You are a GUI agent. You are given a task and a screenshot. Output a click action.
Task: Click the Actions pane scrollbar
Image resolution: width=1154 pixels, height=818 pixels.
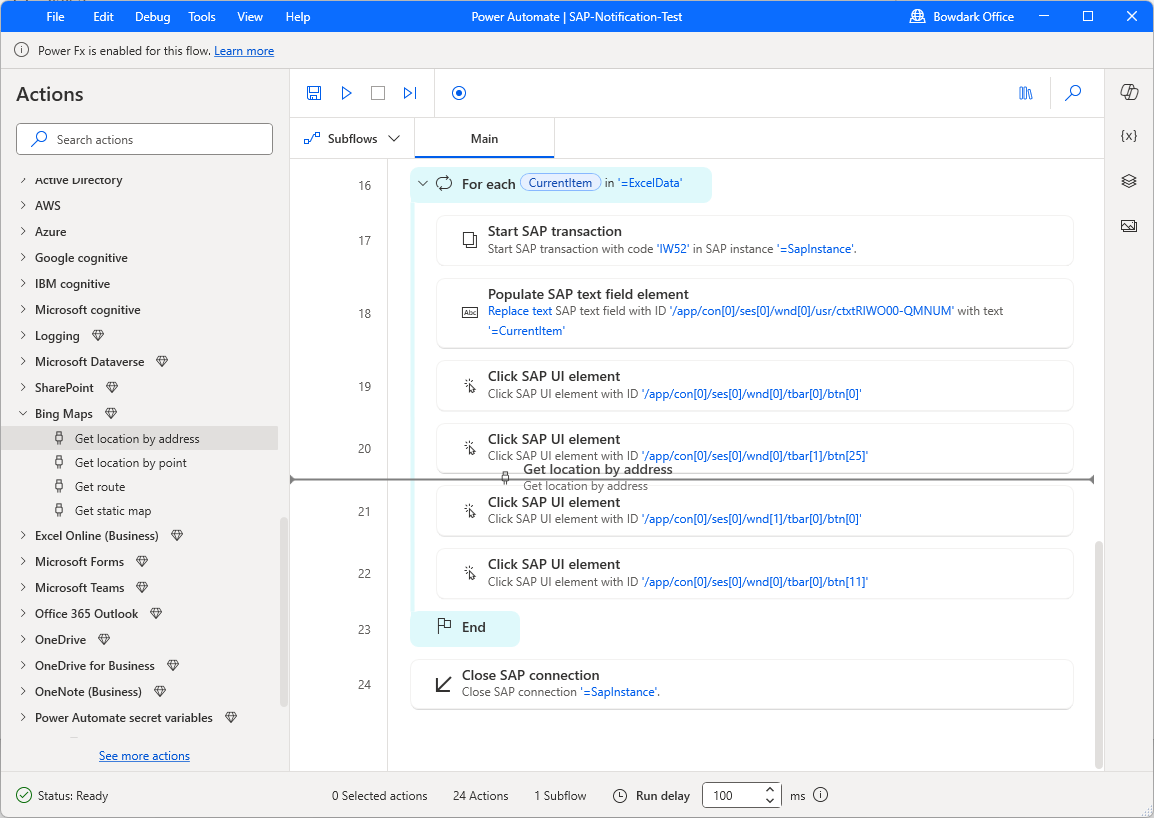tap(283, 611)
